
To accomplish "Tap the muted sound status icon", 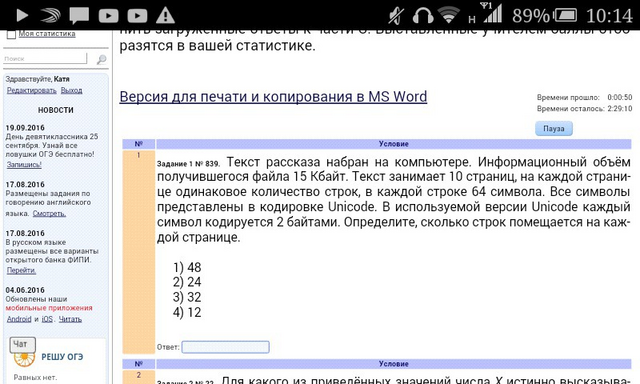I will [396, 16].
